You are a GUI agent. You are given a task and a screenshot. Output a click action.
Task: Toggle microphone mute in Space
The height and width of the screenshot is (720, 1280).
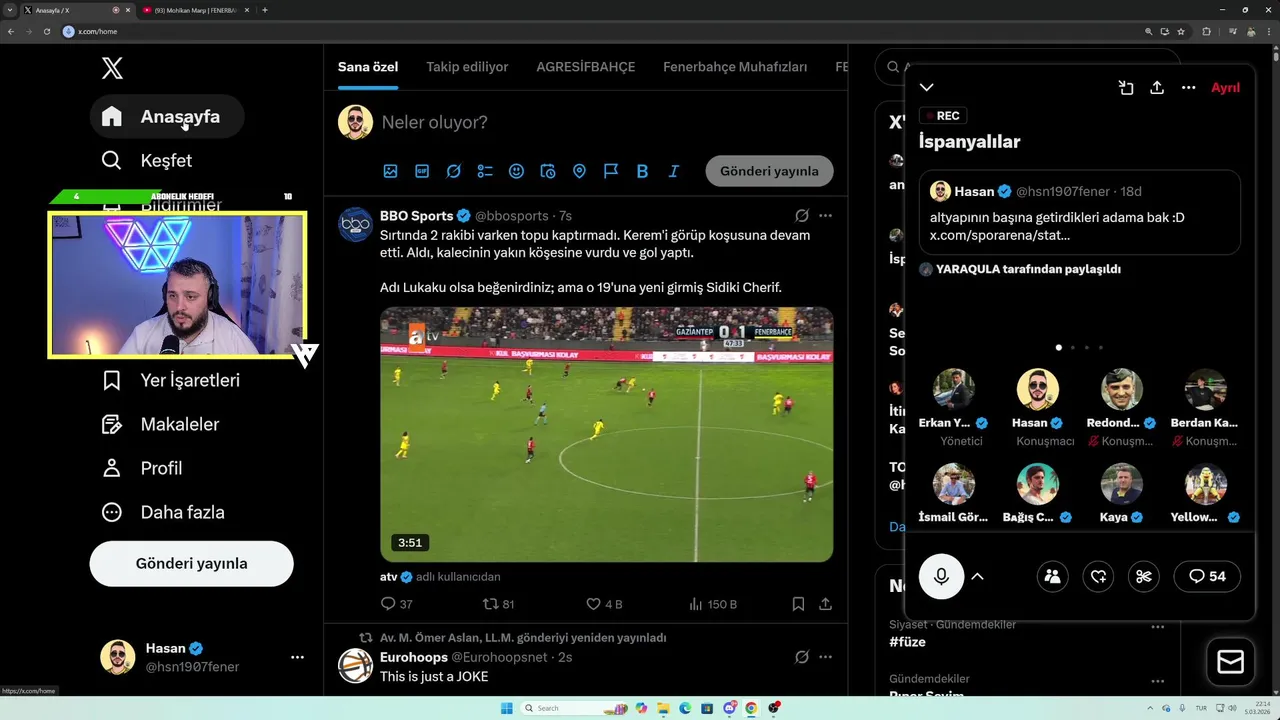click(941, 576)
